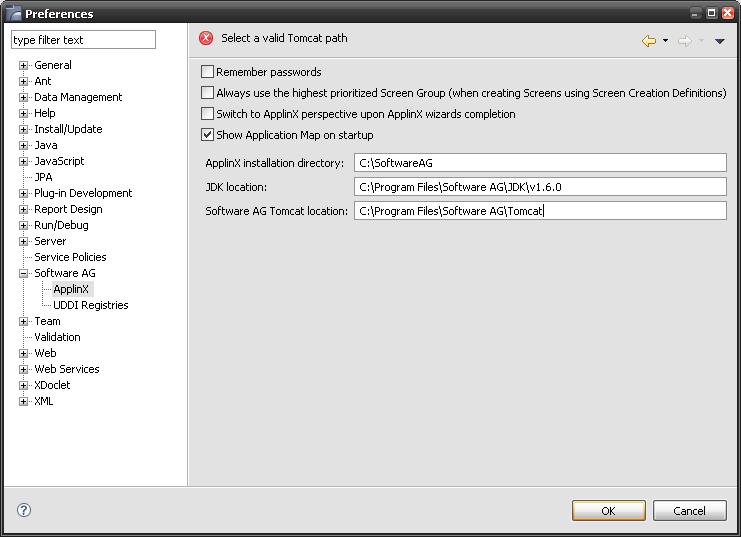
Task: Expand the JavaScript node
Action: point(23,162)
